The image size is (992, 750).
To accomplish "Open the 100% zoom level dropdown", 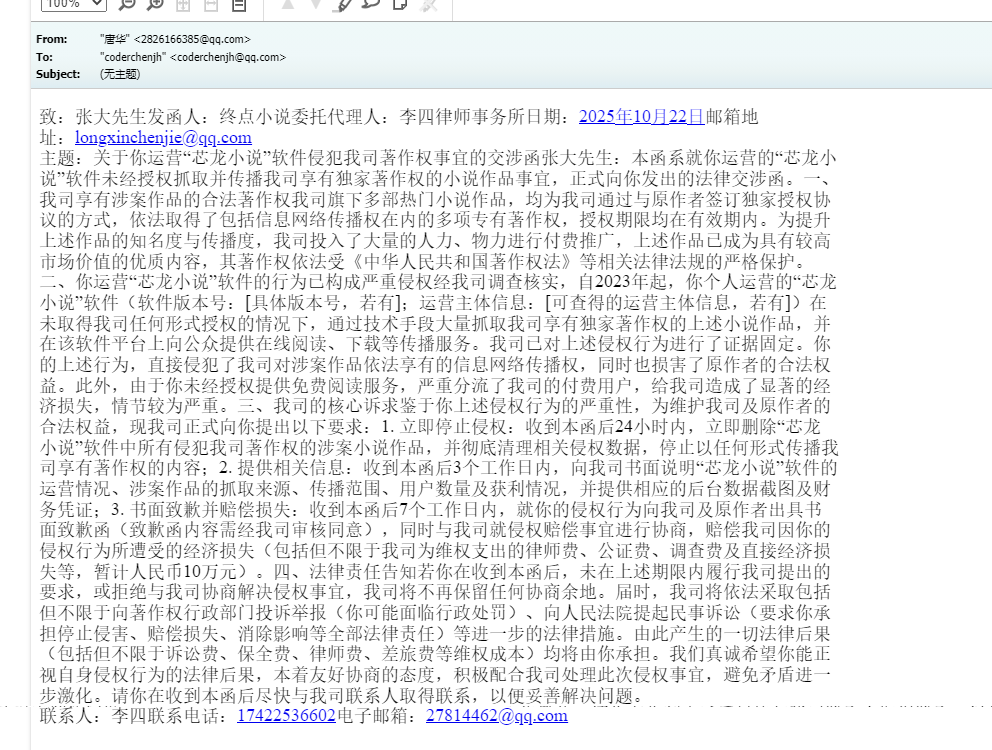I will [73, 4].
